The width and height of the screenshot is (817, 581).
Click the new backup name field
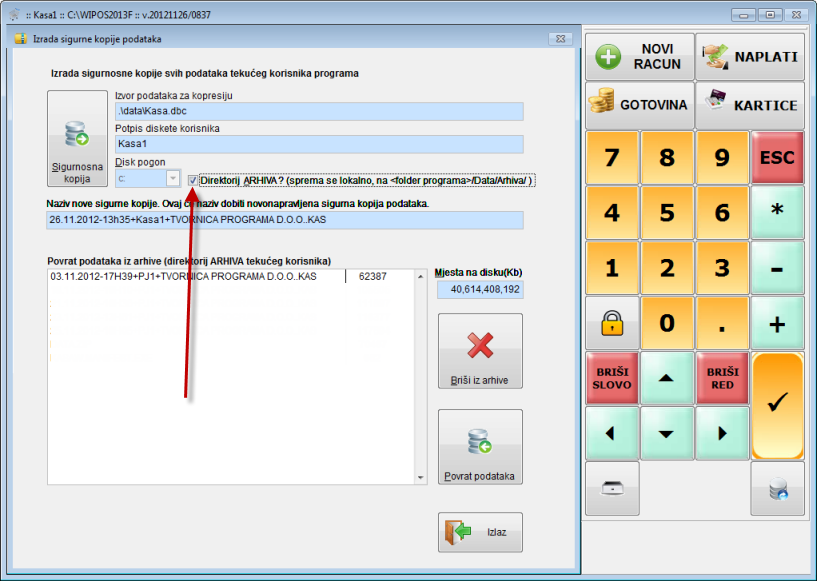(x=285, y=220)
